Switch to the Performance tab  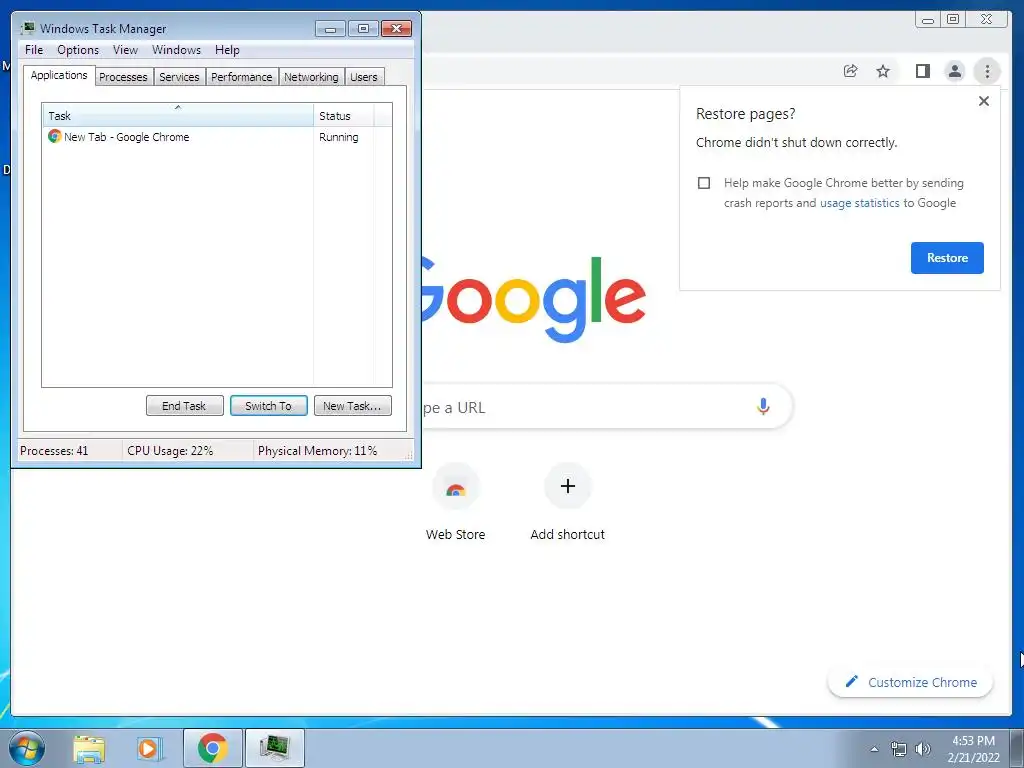242,77
